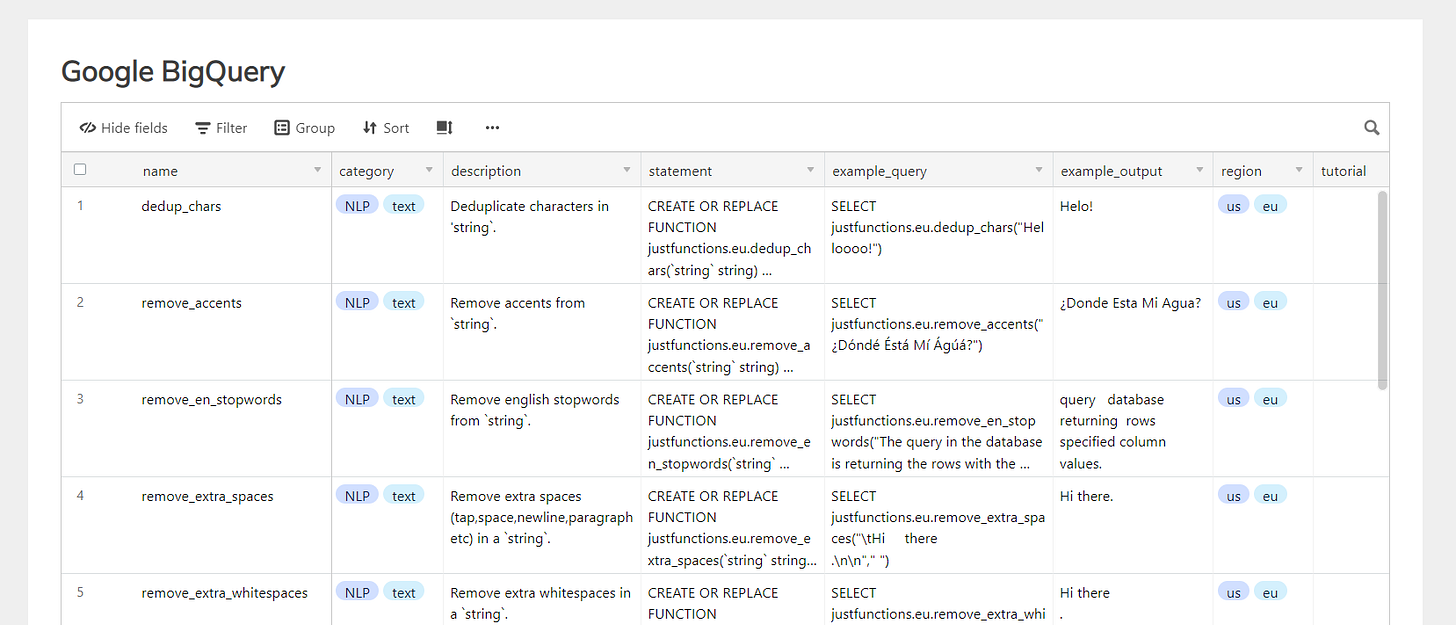Click the 'Hi there.' output cell
The image size is (1456, 625).
pyautogui.click(x=1132, y=525)
